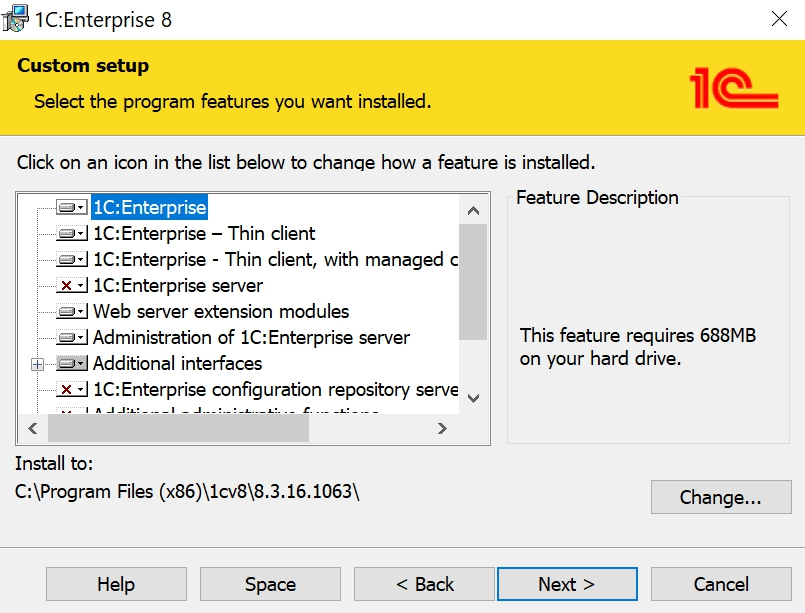805x613 pixels.
Task: Expand the Additional interfaces tree node
Action: tap(37, 365)
